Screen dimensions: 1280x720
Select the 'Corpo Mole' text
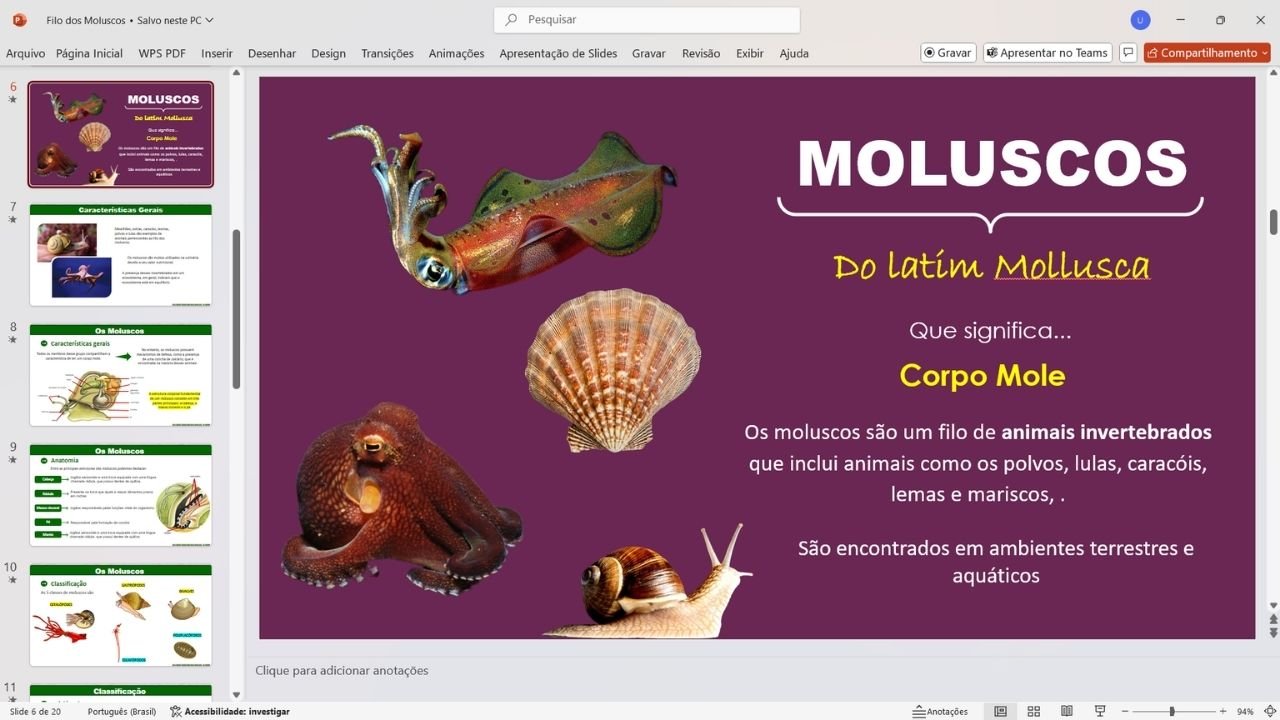point(982,376)
